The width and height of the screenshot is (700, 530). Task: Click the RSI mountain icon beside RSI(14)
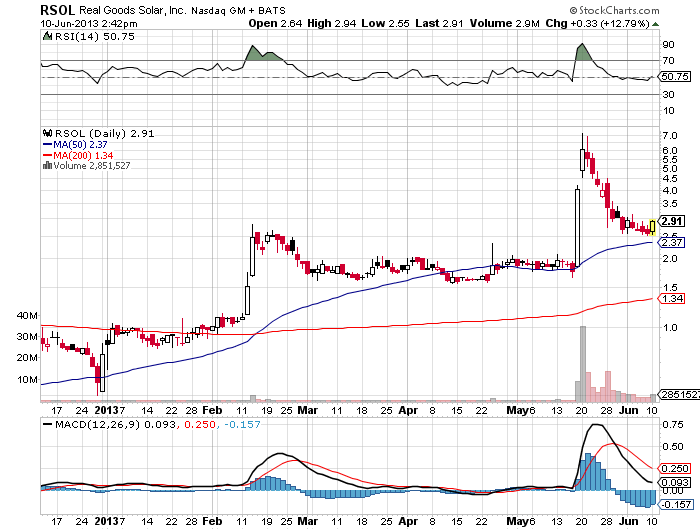click(x=47, y=36)
